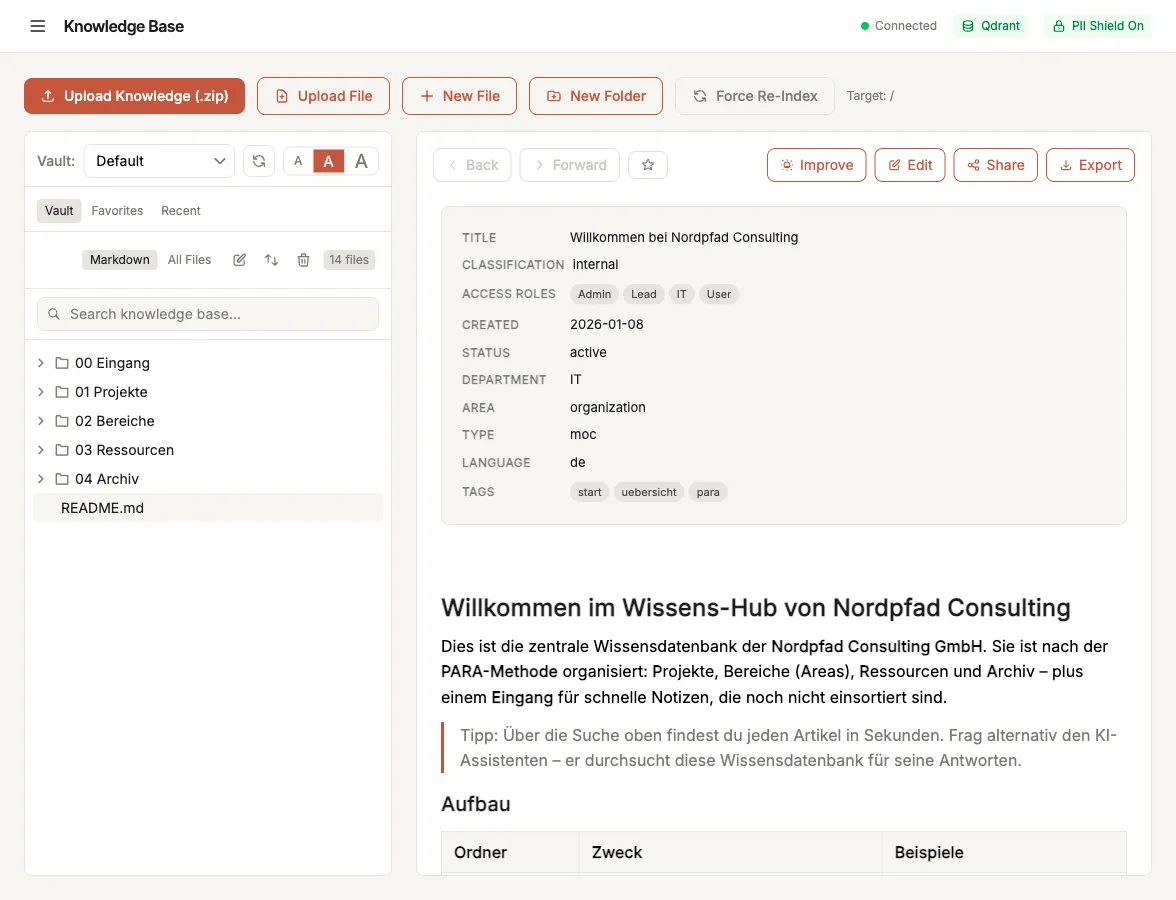
Task: Go Back in document history
Action: point(472,165)
